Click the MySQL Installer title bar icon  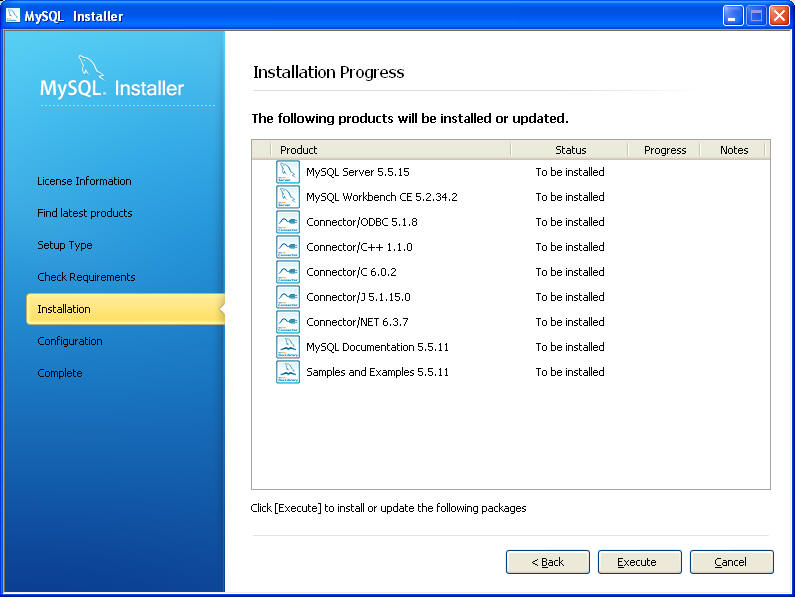13,15
